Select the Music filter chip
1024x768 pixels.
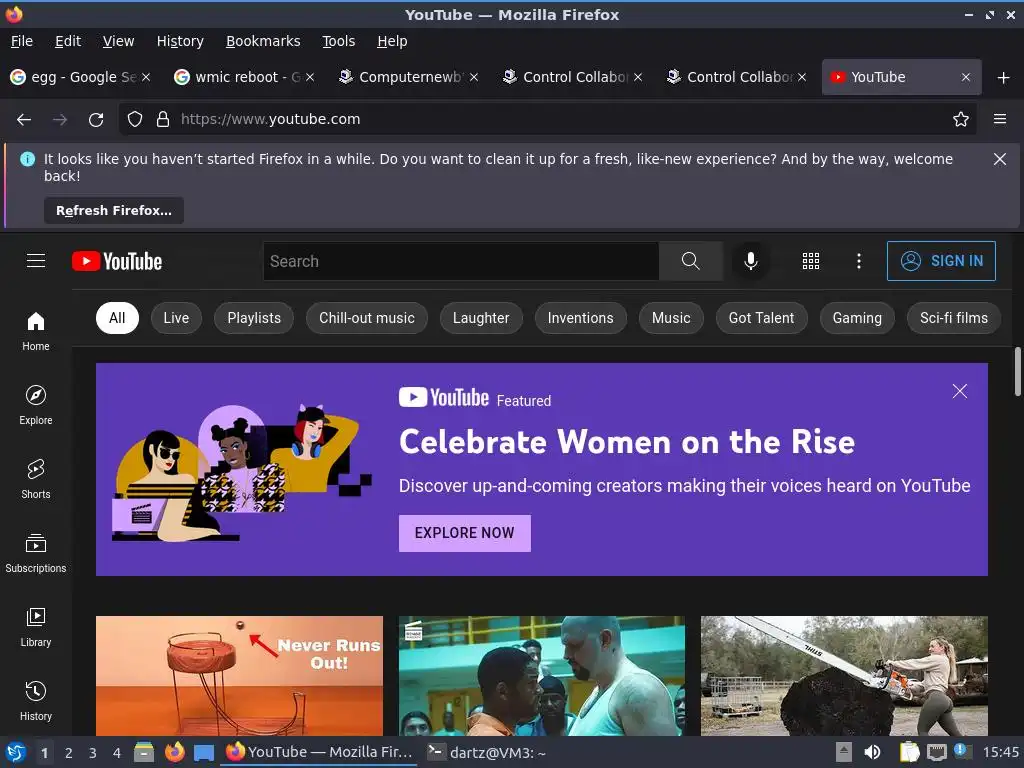pos(671,318)
